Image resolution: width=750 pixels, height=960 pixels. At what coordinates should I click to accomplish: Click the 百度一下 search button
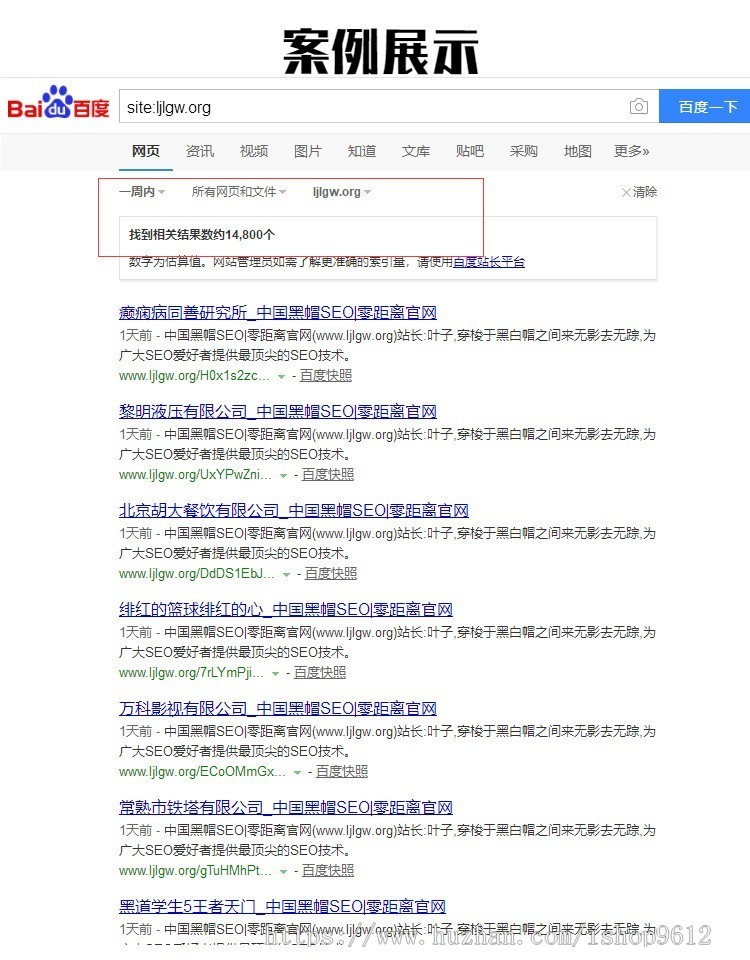[x=704, y=107]
